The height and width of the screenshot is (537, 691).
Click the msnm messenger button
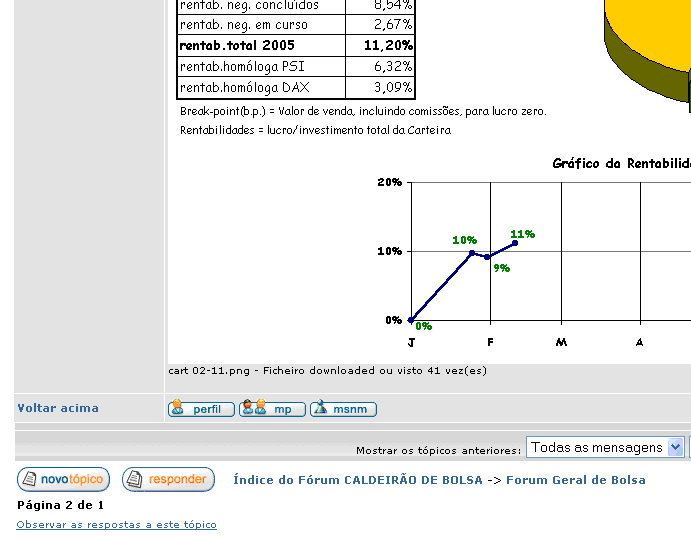click(x=343, y=409)
